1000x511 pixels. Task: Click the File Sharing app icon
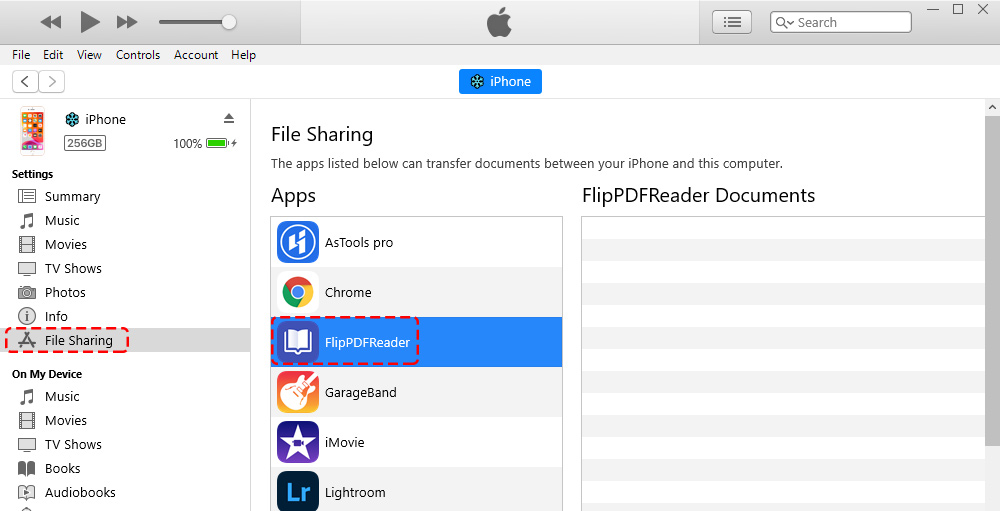pos(27,340)
